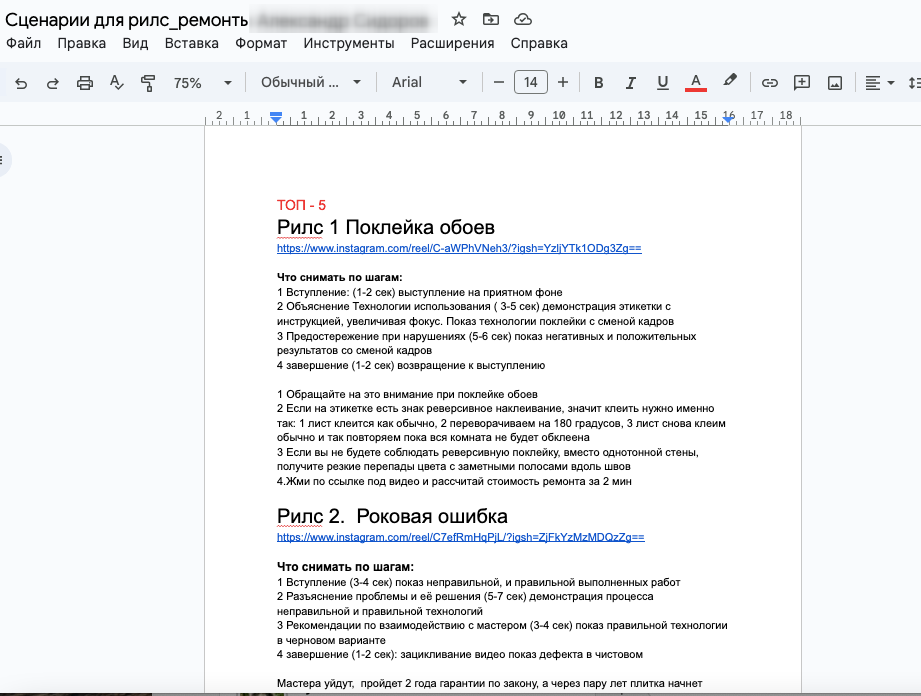
Task: Click the right indent marker on ruler
Action: 728,119
